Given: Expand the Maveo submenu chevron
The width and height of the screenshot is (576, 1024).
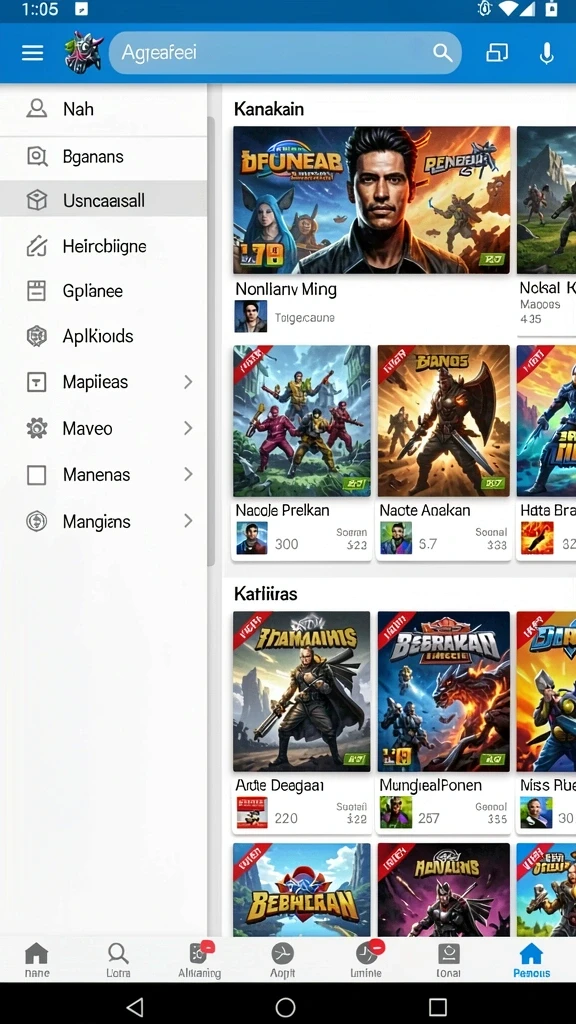Looking at the screenshot, I should tap(188, 428).
